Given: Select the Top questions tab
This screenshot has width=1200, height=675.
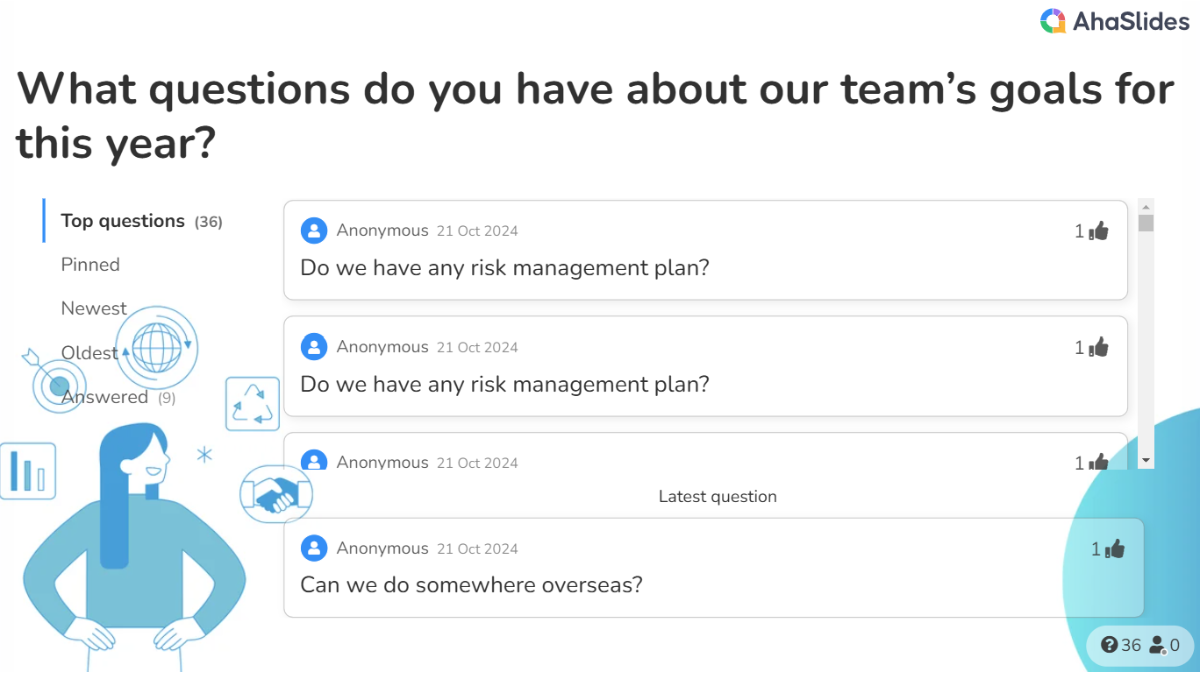Looking at the screenshot, I should click(x=123, y=221).
